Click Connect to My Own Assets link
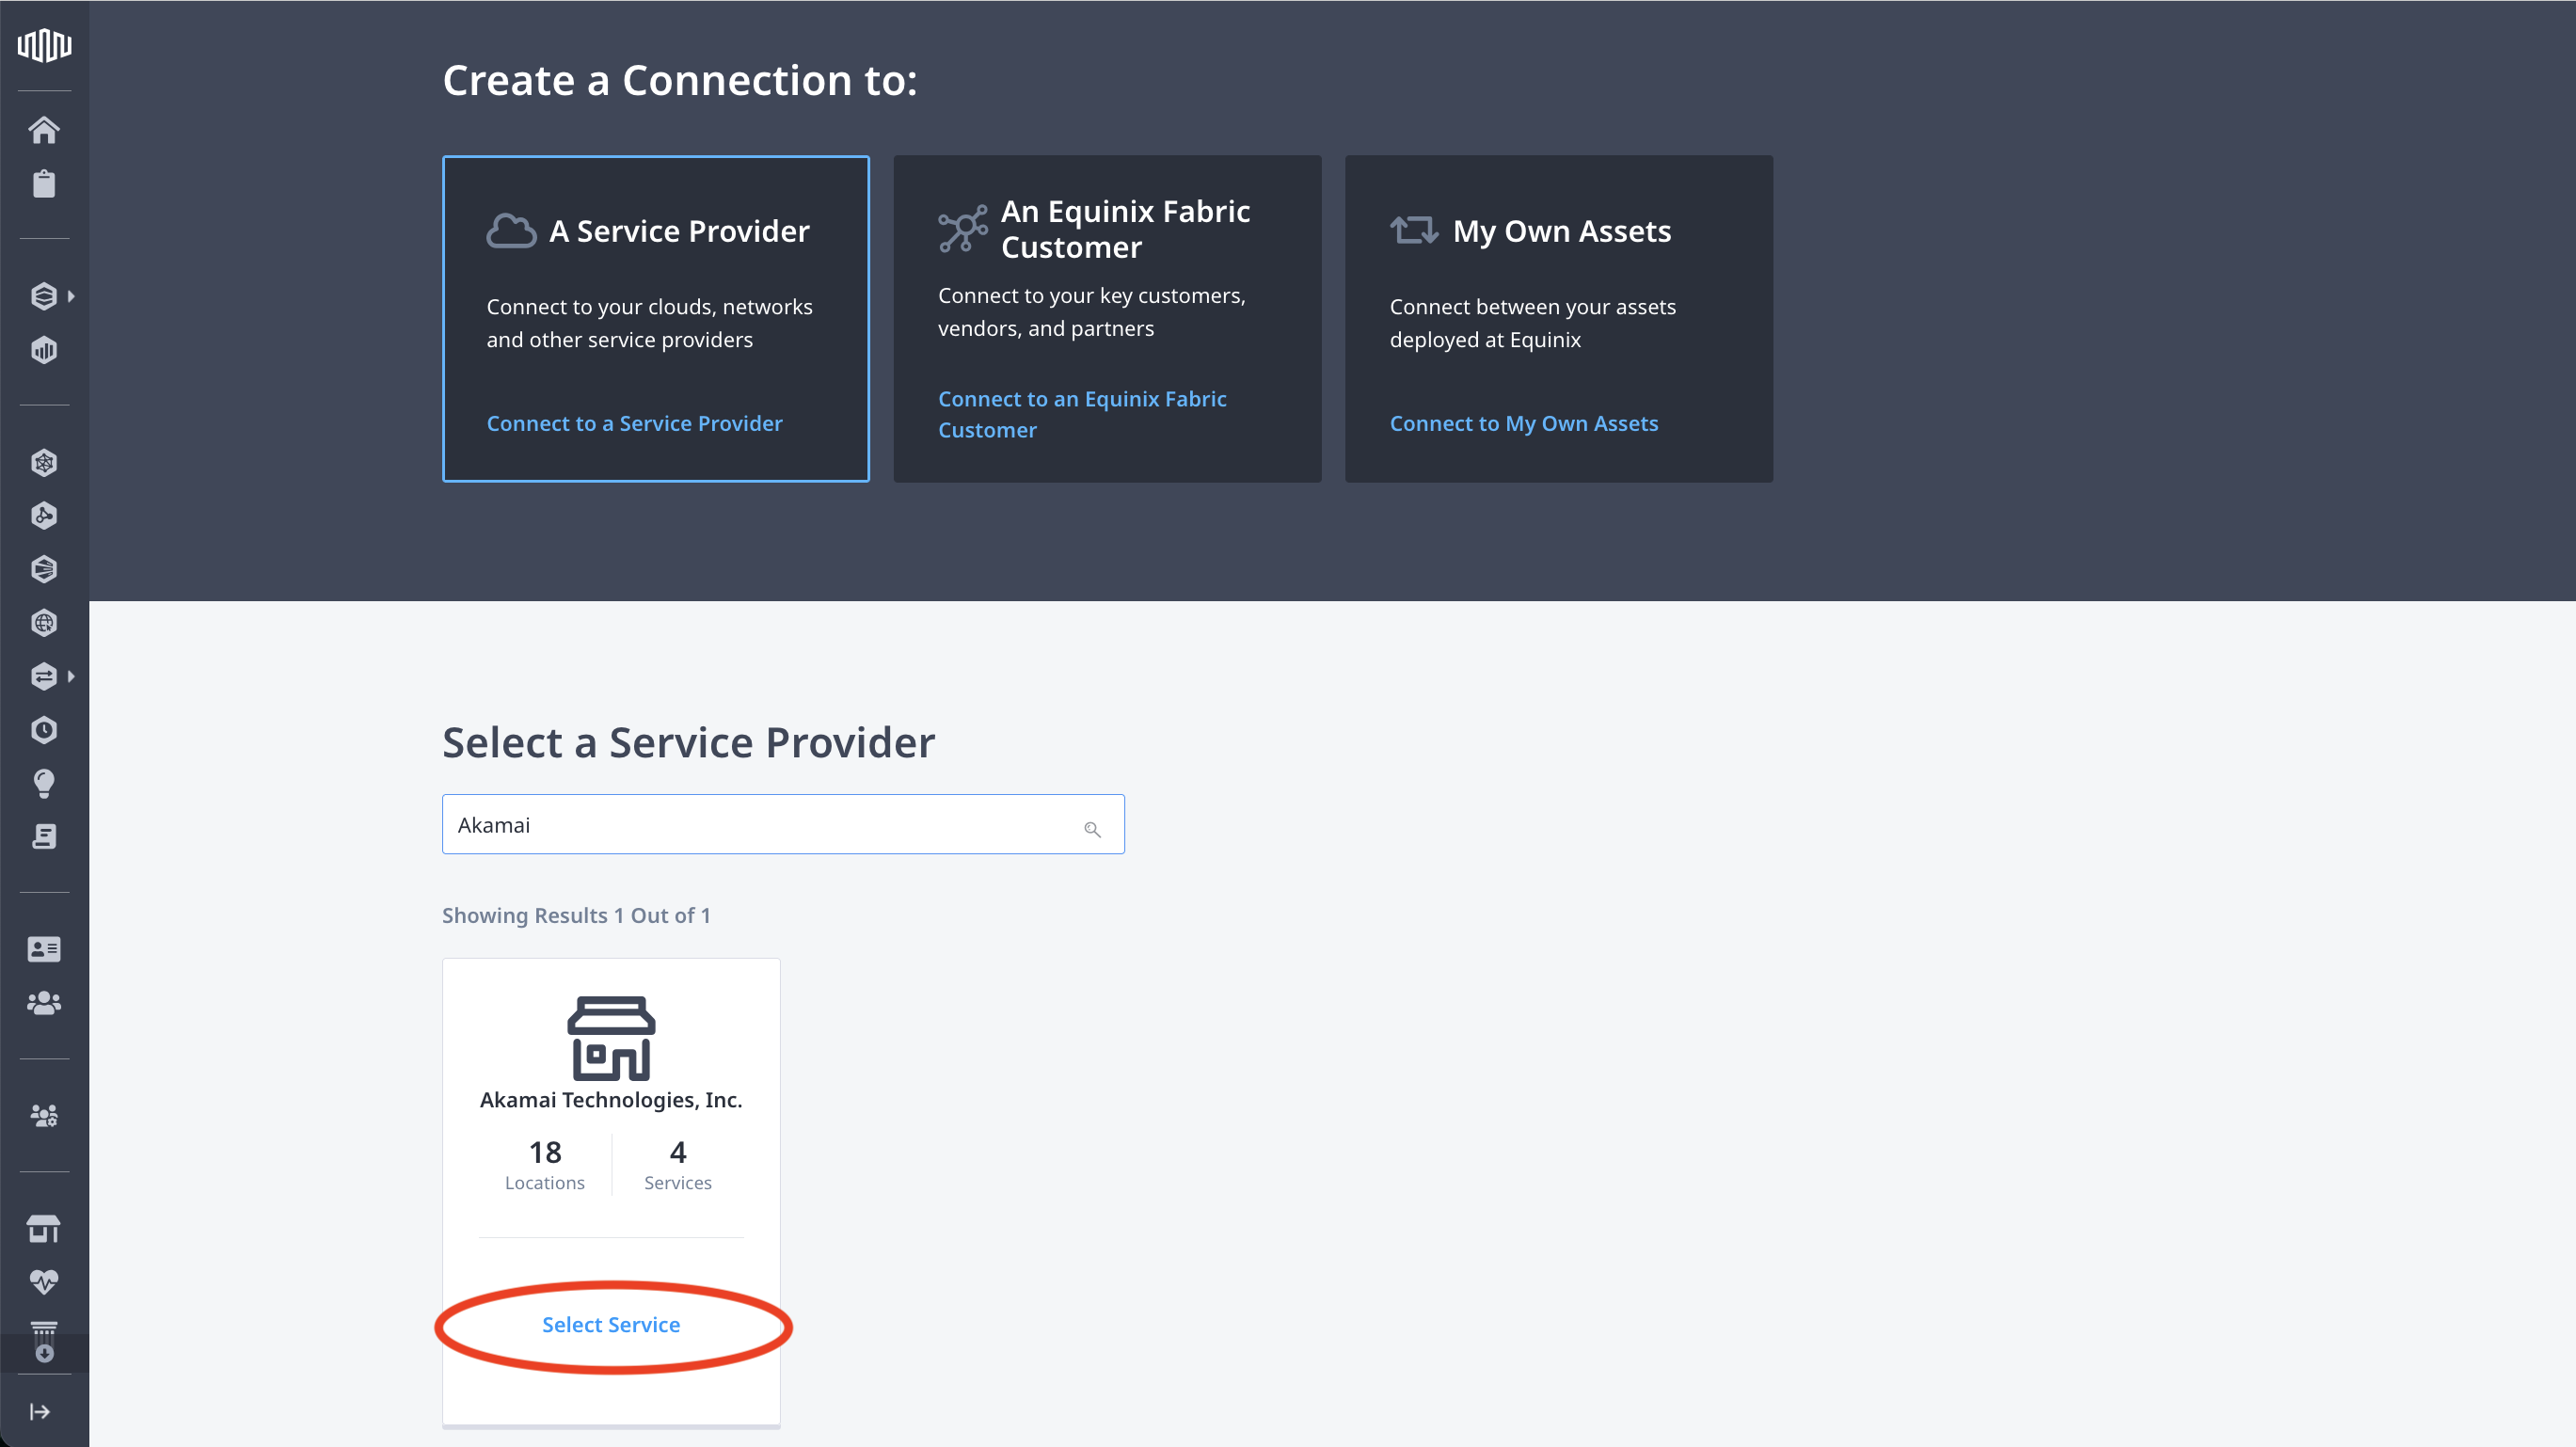Viewport: 2576px width, 1447px height. click(1523, 423)
